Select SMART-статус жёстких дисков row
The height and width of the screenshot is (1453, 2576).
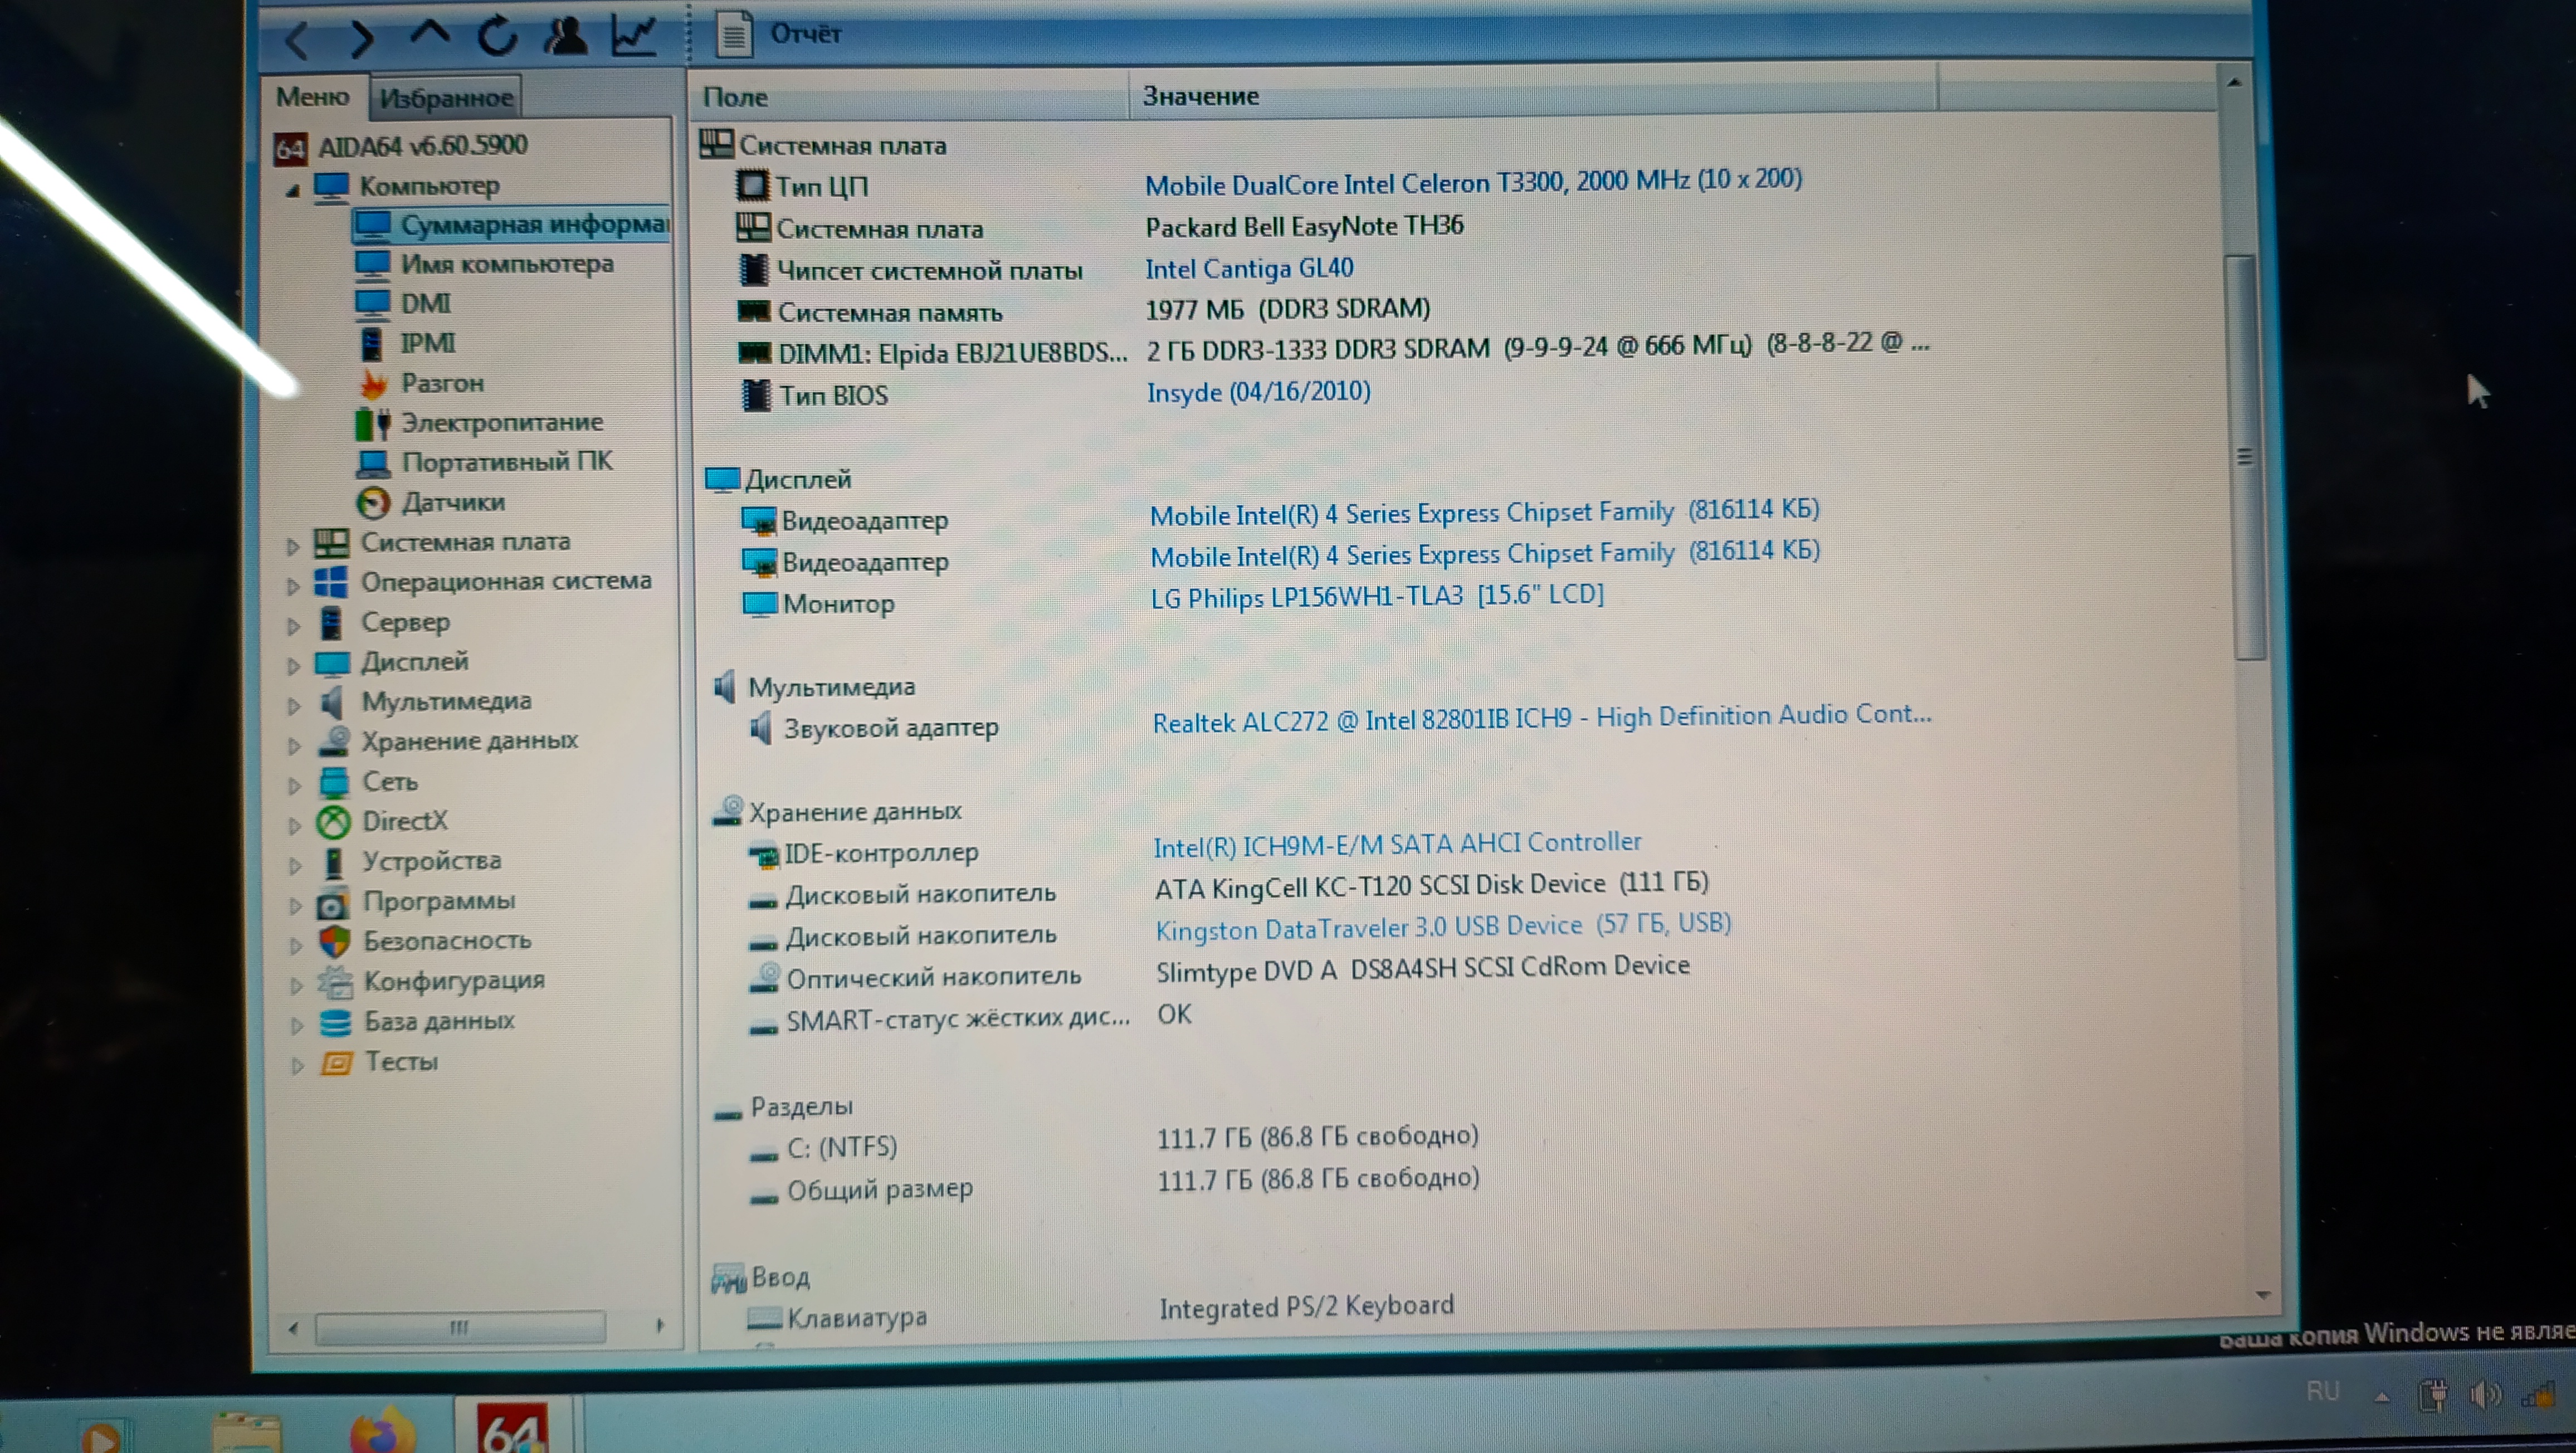(970, 1018)
